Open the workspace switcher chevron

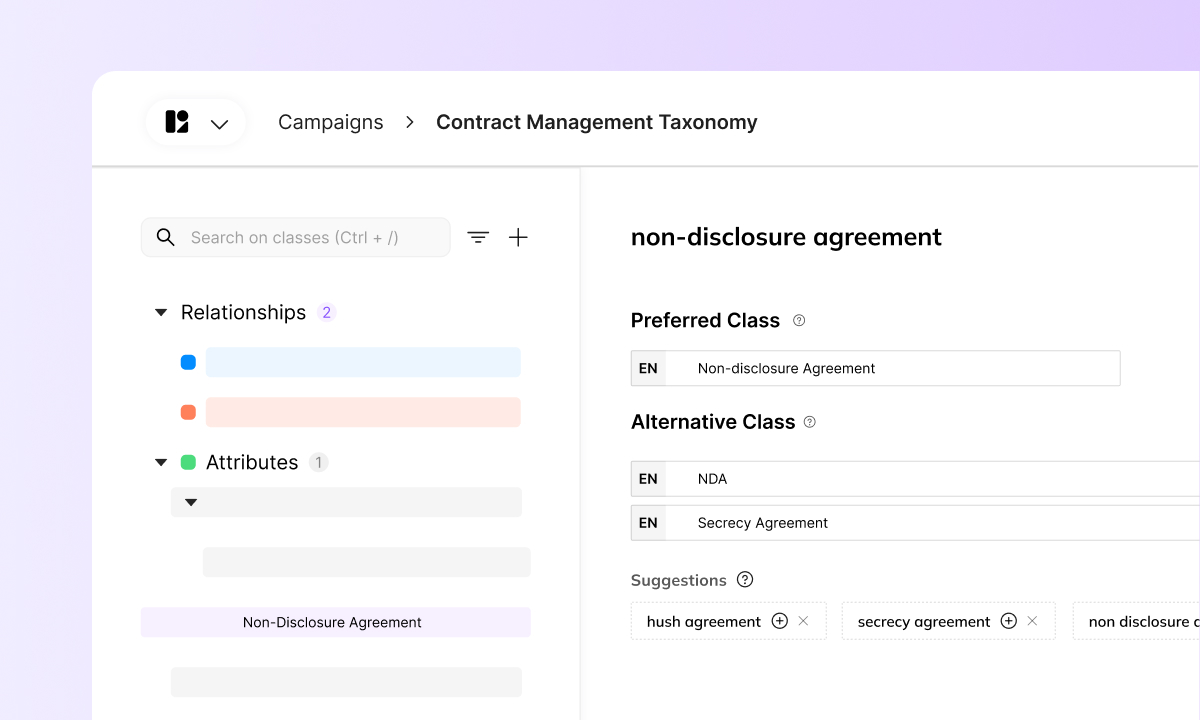pos(220,124)
